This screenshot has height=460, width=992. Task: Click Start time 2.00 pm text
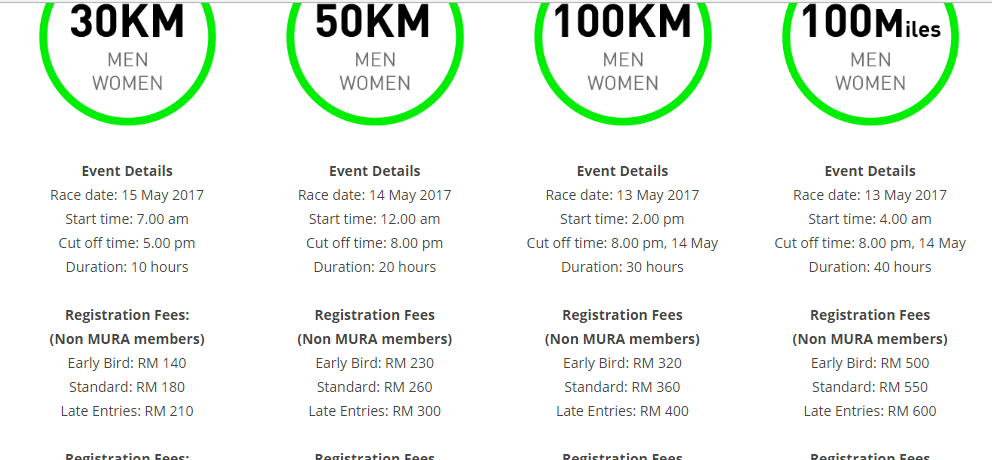point(623,219)
